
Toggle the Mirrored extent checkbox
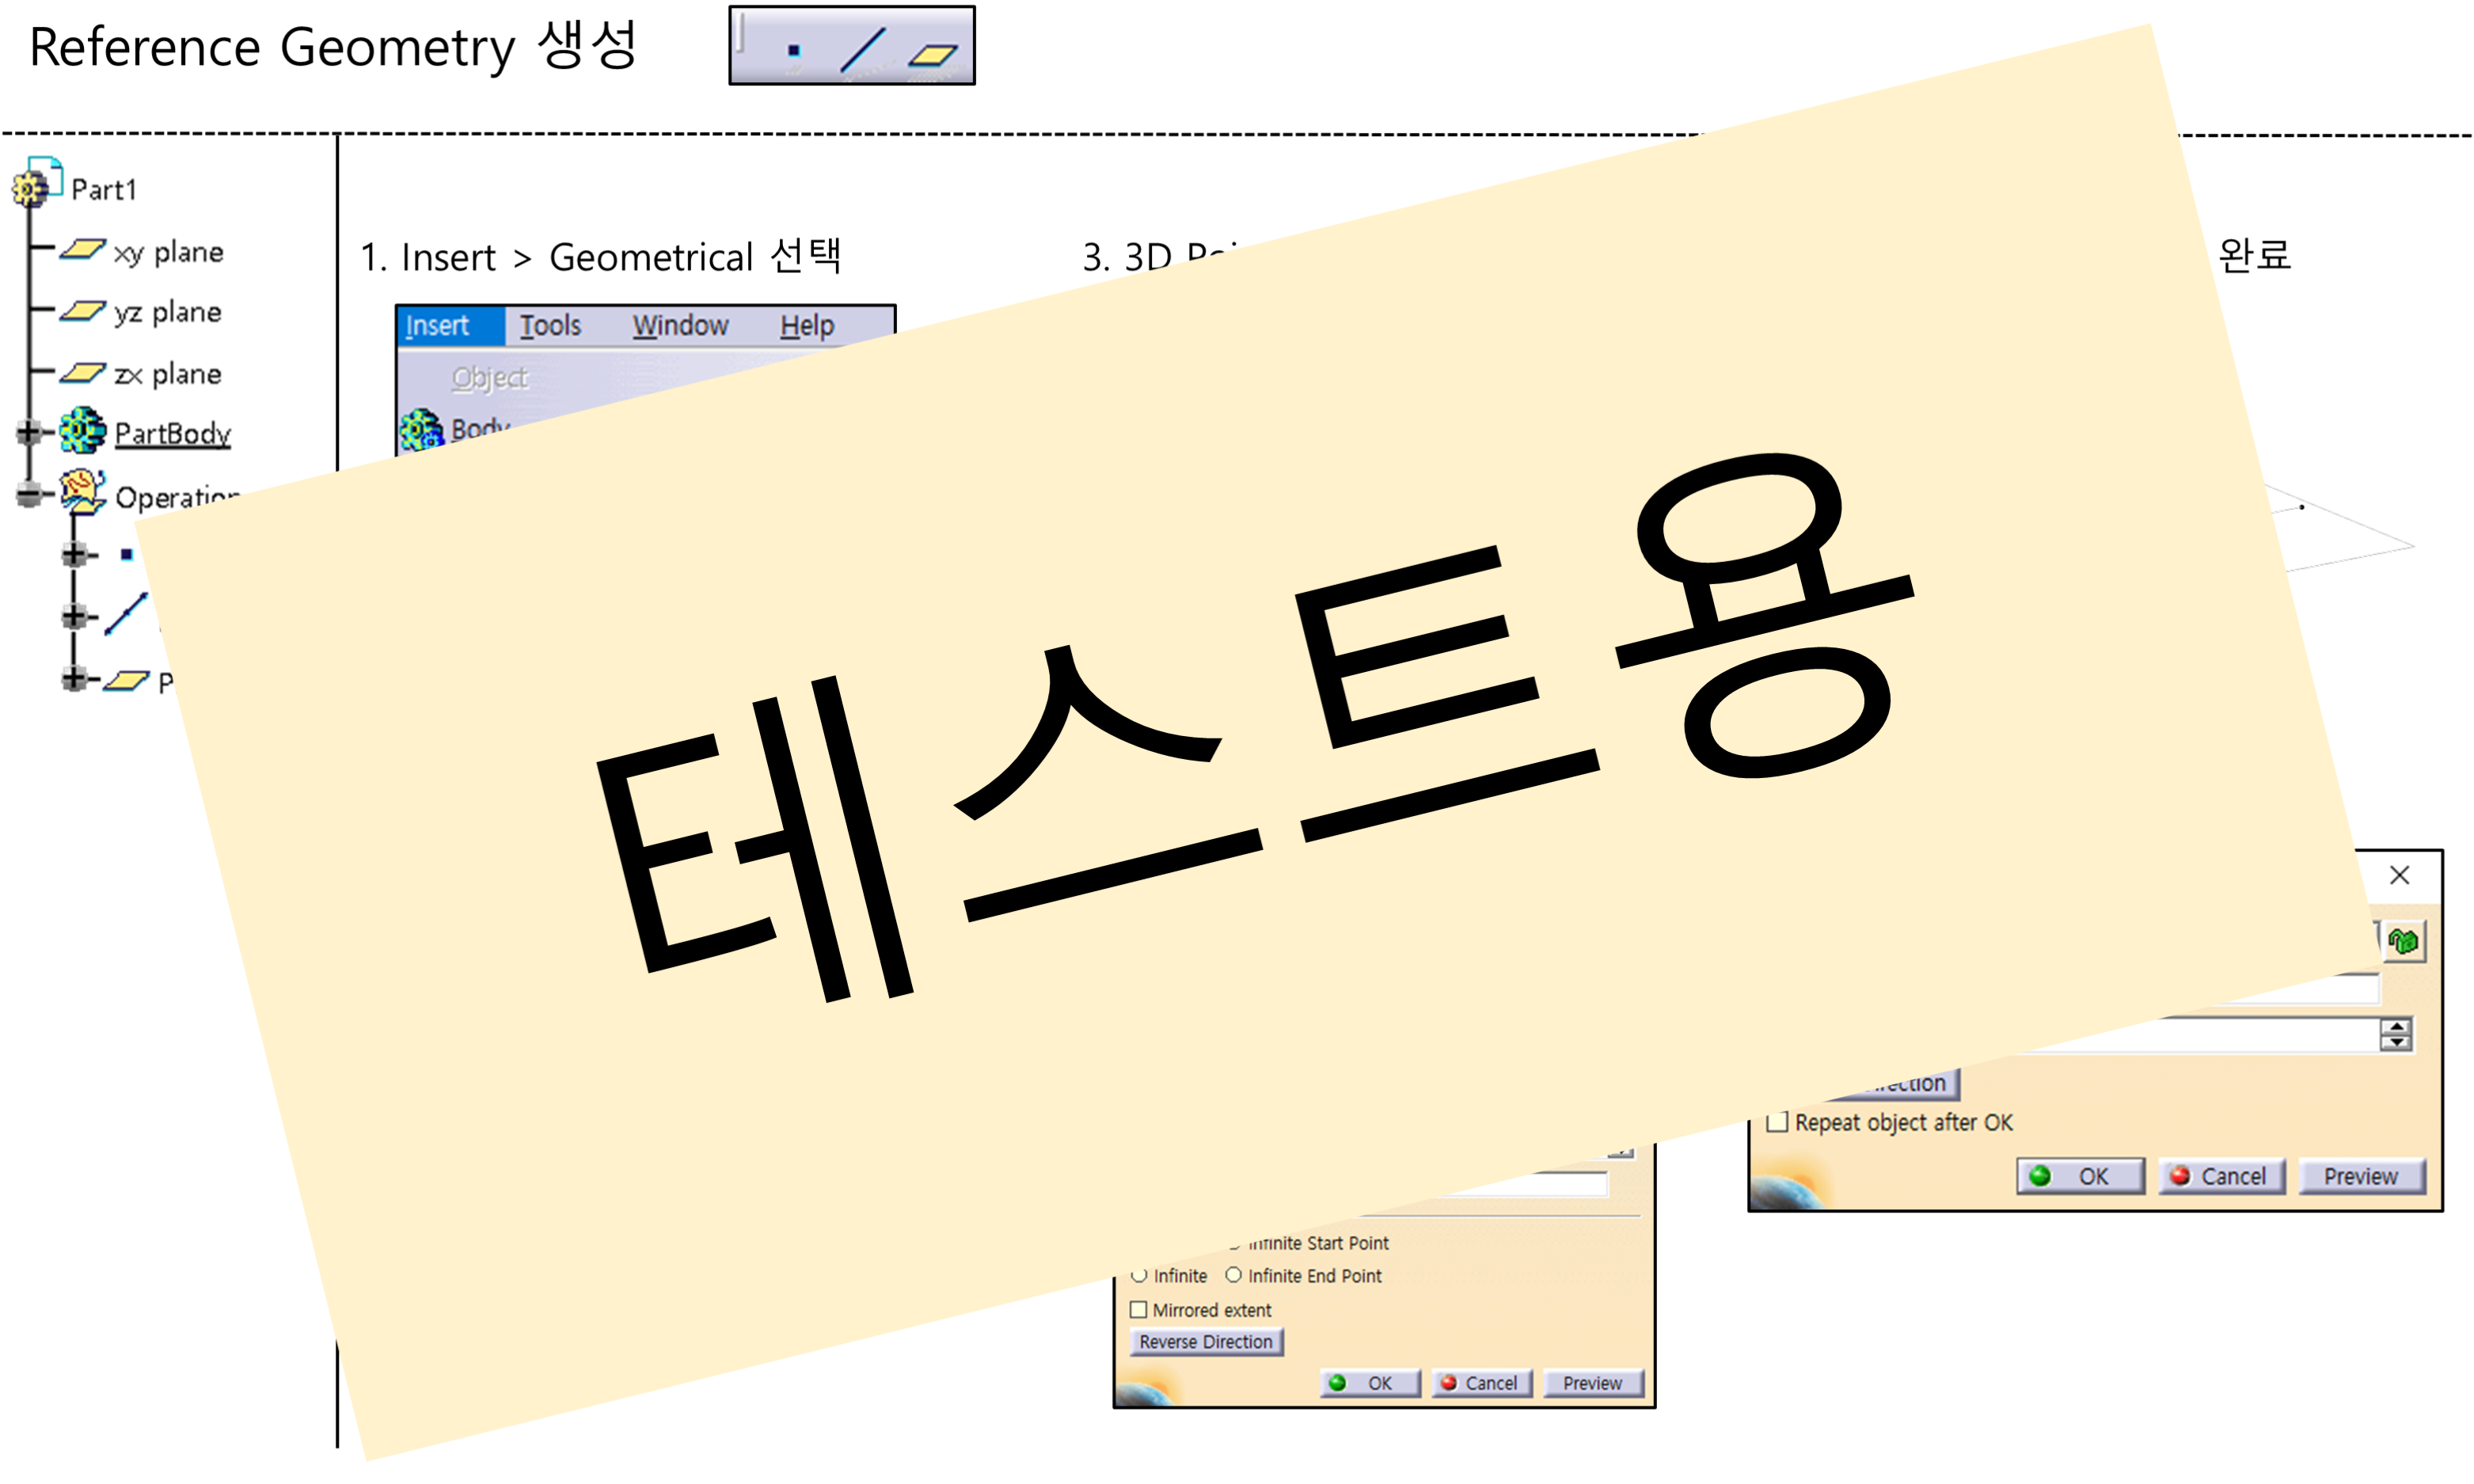tap(1138, 1310)
